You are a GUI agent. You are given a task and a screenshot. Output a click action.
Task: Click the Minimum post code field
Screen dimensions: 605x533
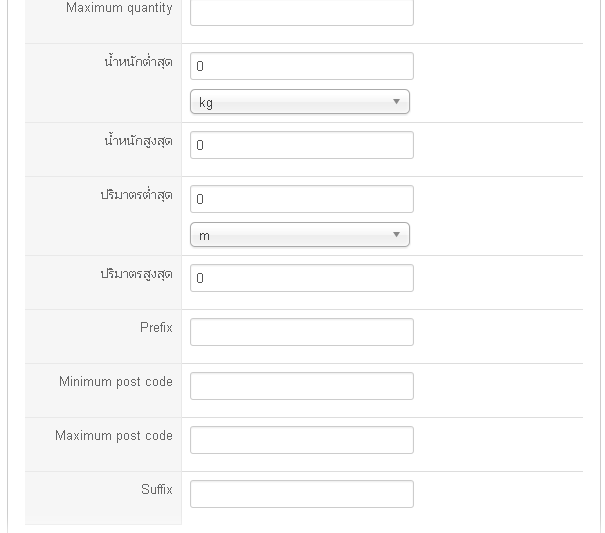pyautogui.click(x=301, y=386)
